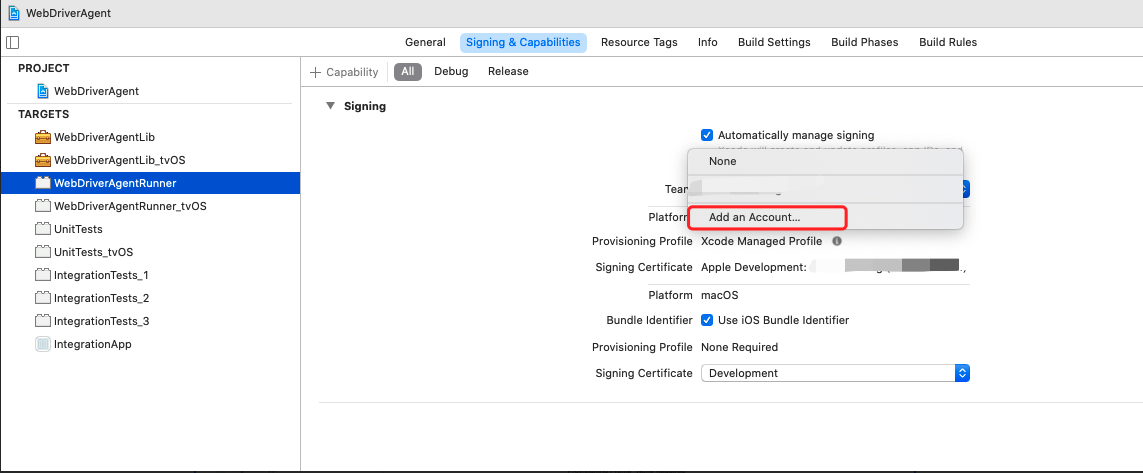Click the sidebar toggle icon at top left

point(12,42)
